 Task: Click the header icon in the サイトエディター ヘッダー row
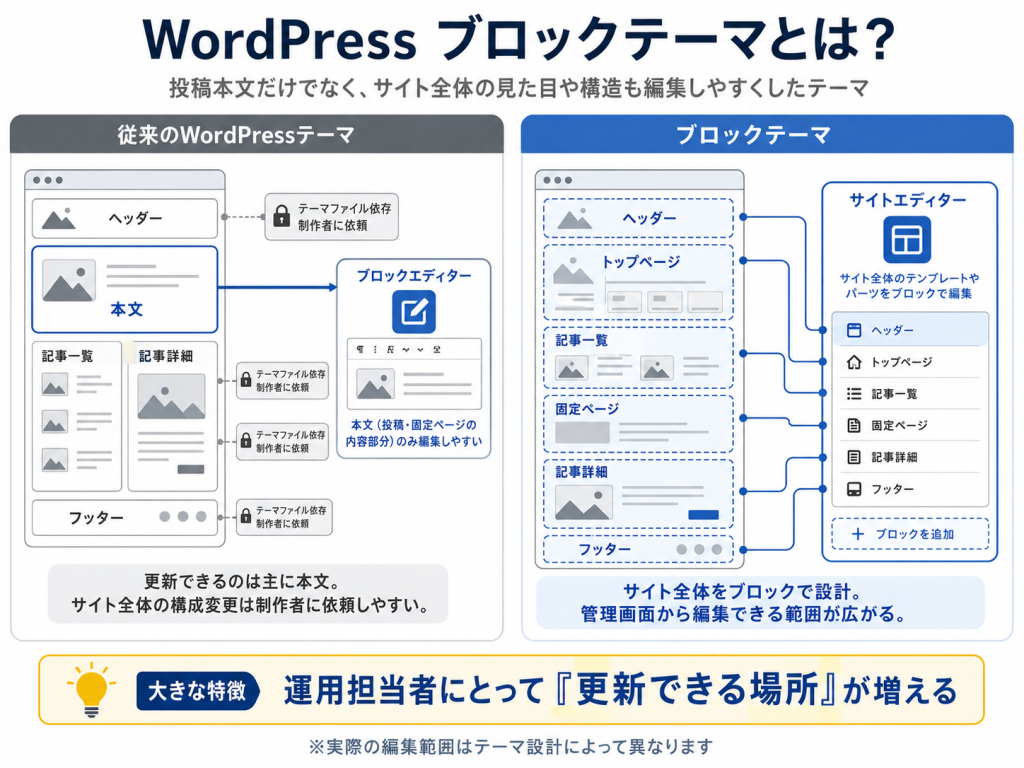point(854,330)
